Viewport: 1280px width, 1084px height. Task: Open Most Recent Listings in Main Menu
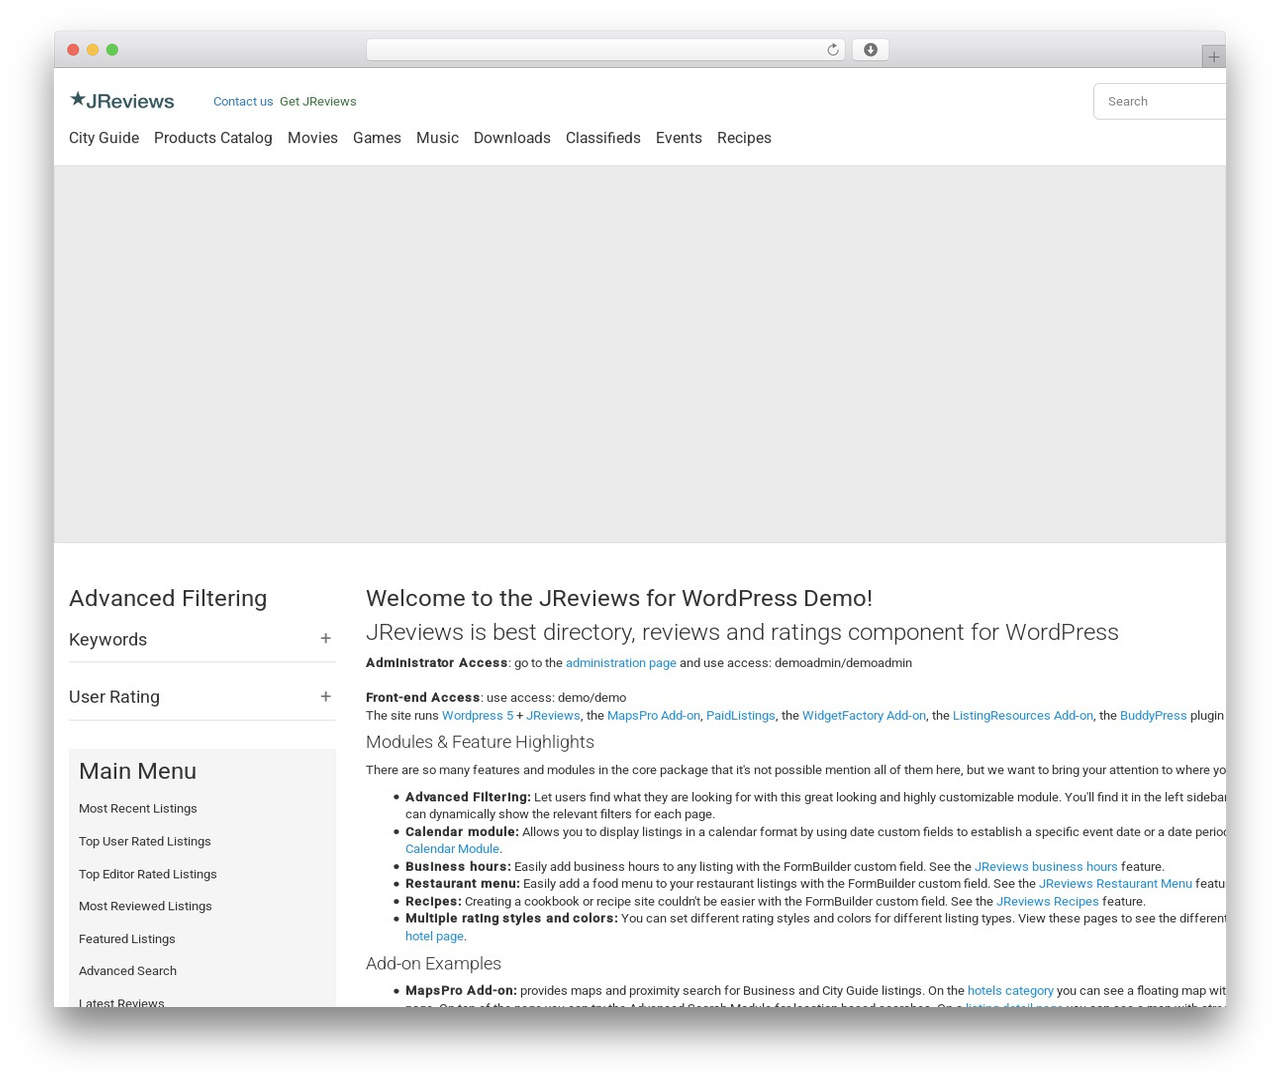[x=138, y=809]
